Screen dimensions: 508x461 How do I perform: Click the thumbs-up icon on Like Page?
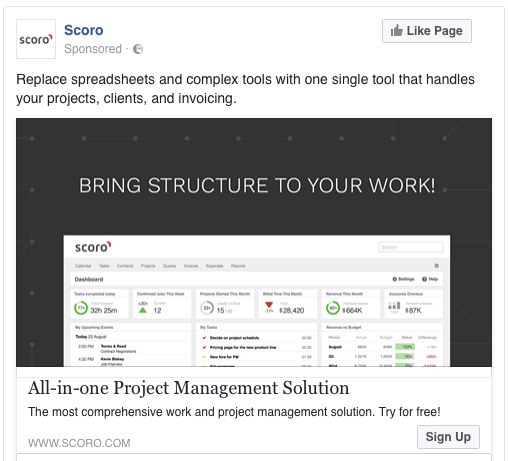(x=396, y=31)
